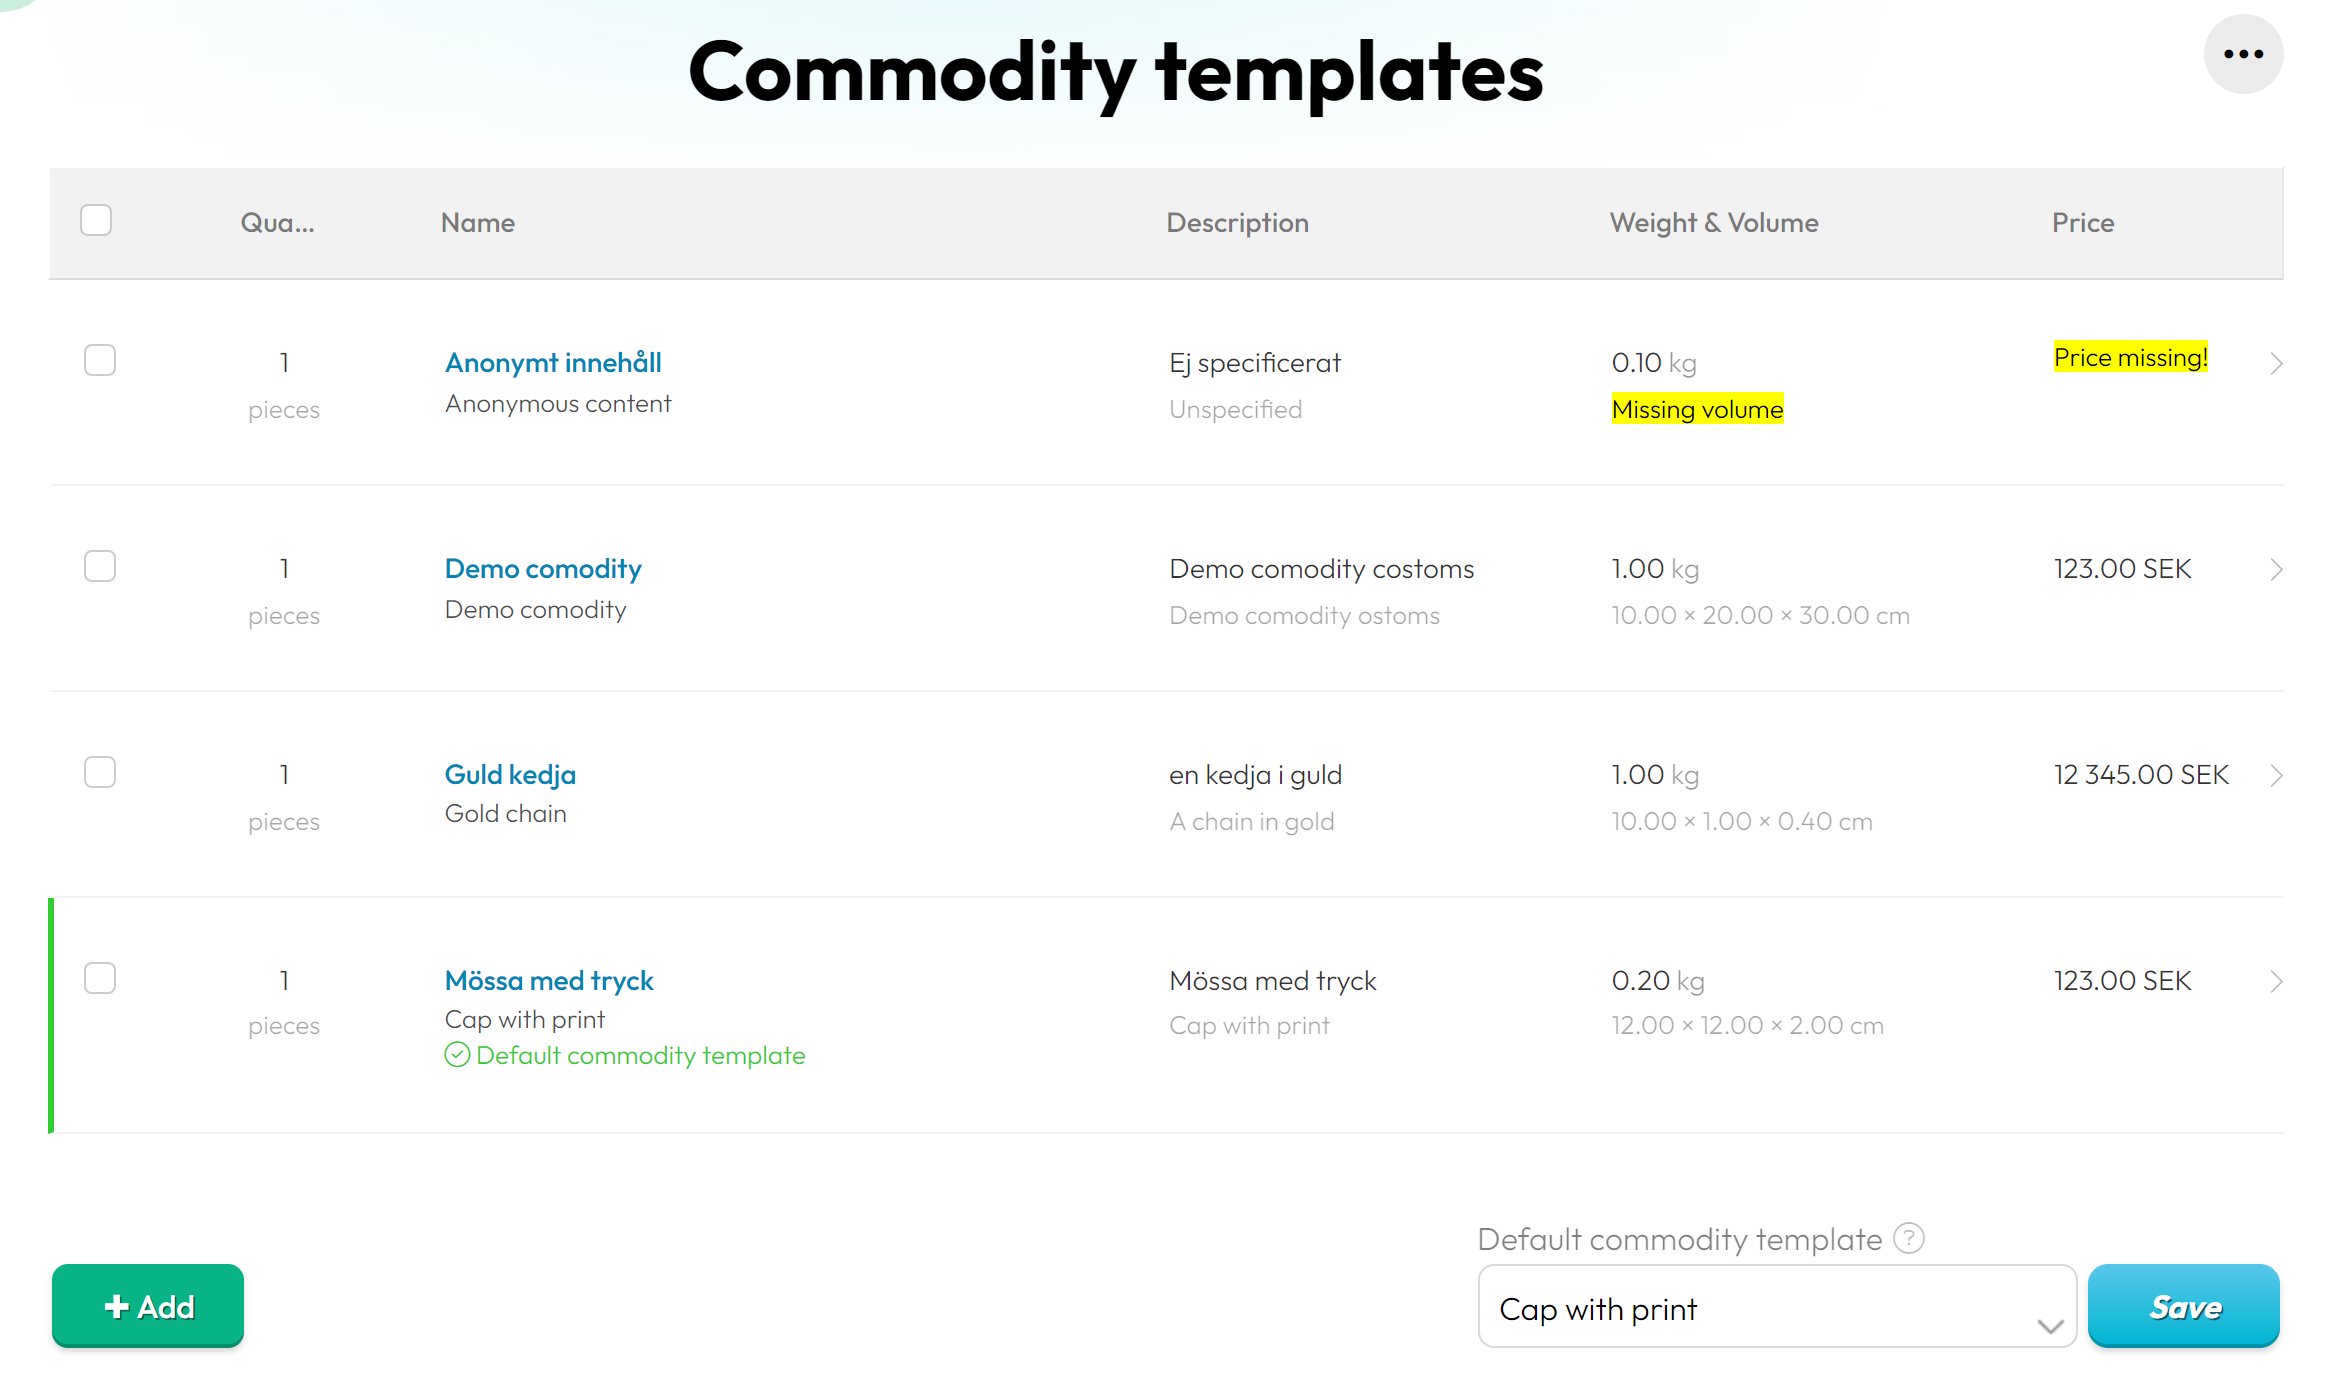Open Guld kedja row chevron arrow
This screenshot has height=1378, width=2332.
click(x=2276, y=775)
